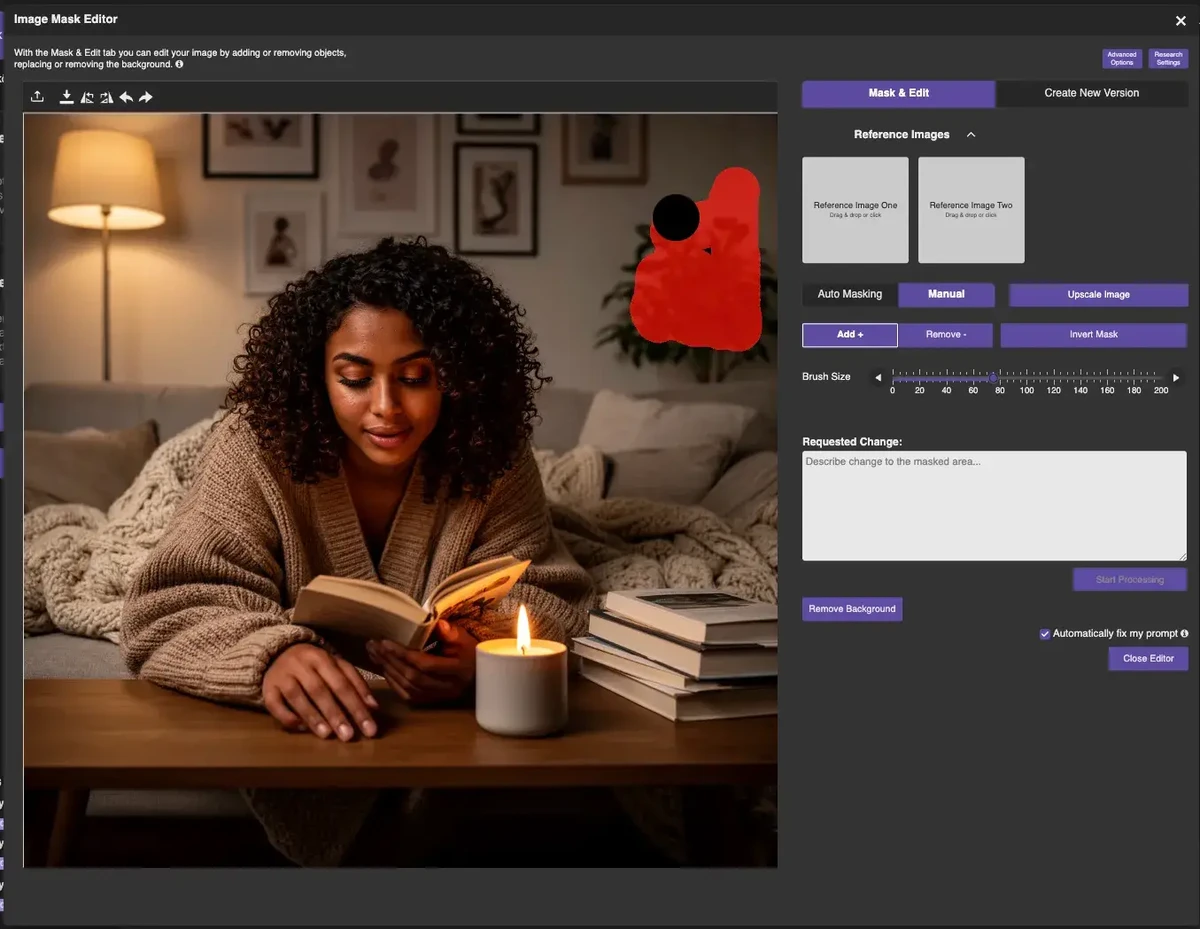
Task: Select Remove - brush mode
Action: 945,334
